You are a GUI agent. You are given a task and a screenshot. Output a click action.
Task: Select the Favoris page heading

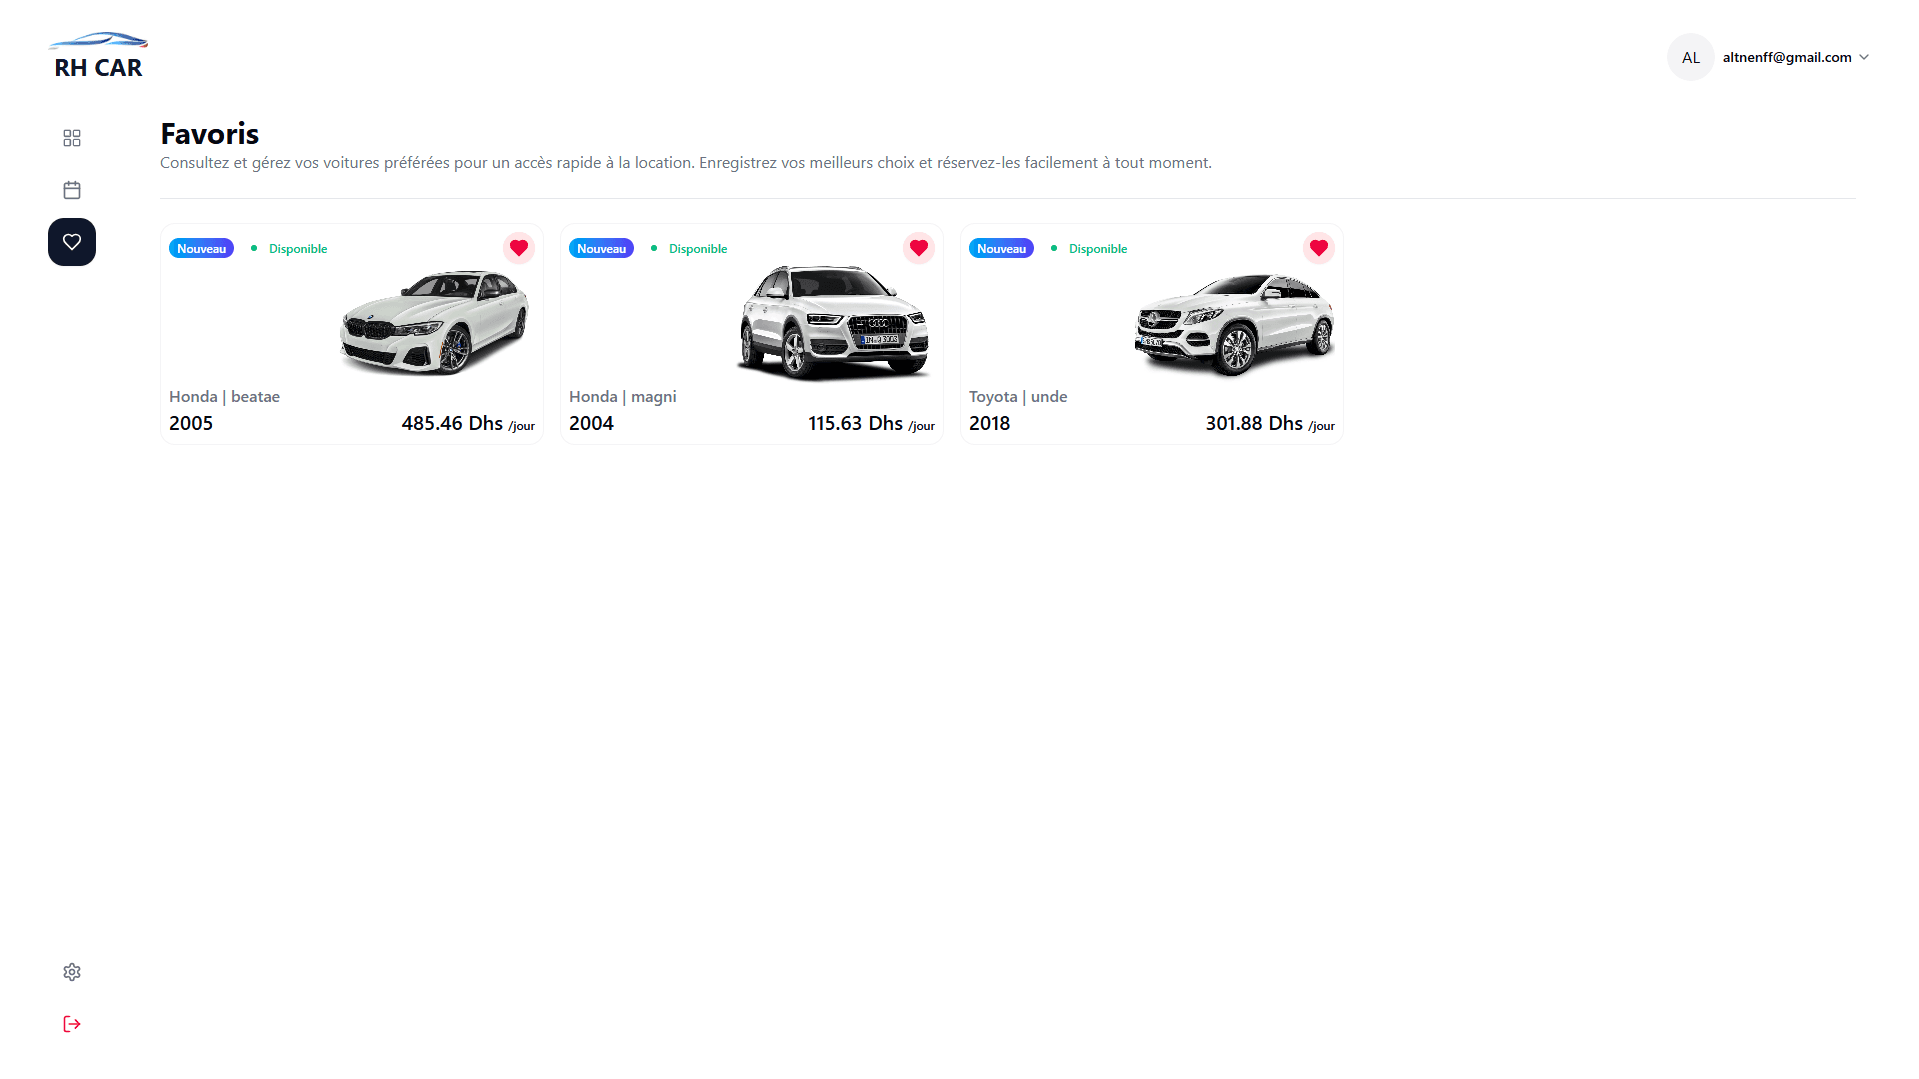(x=209, y=132)
